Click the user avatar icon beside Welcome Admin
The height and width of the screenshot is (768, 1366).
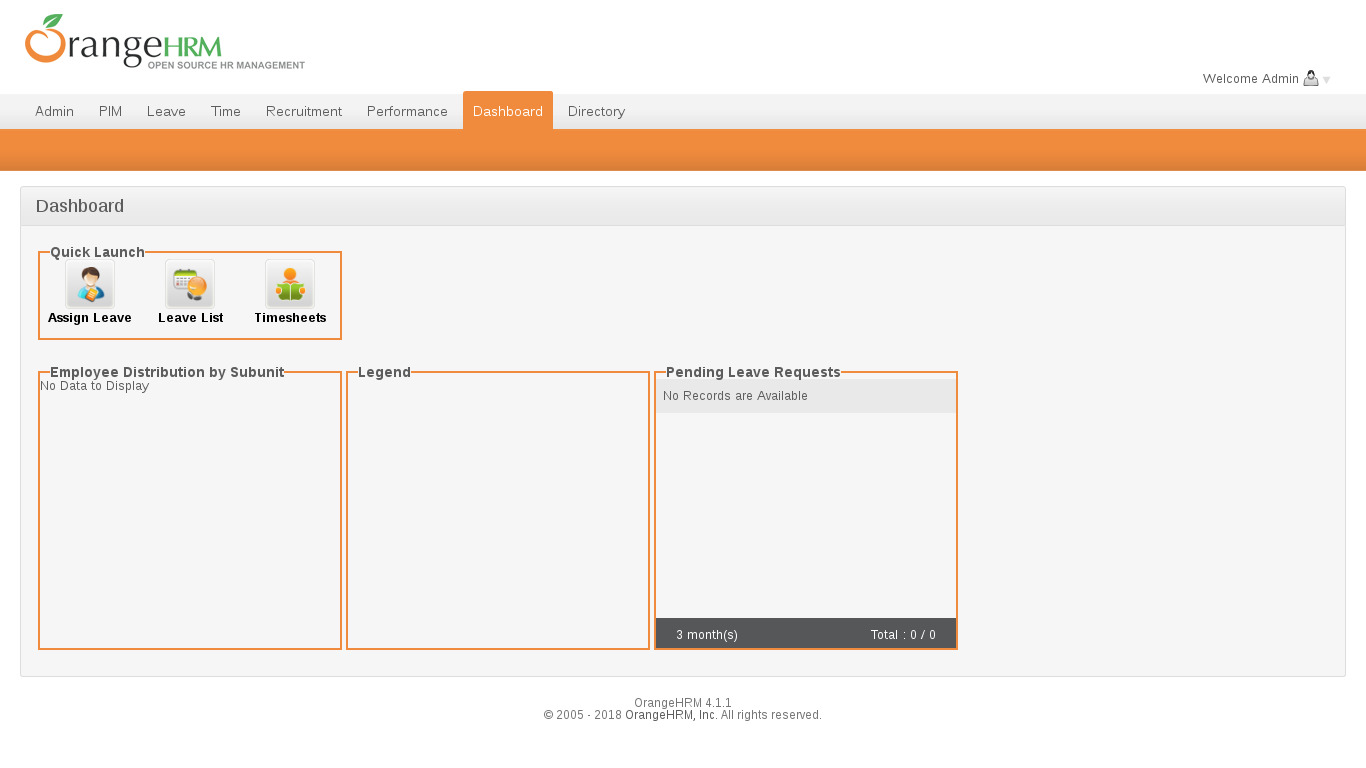coord(1311,78)
